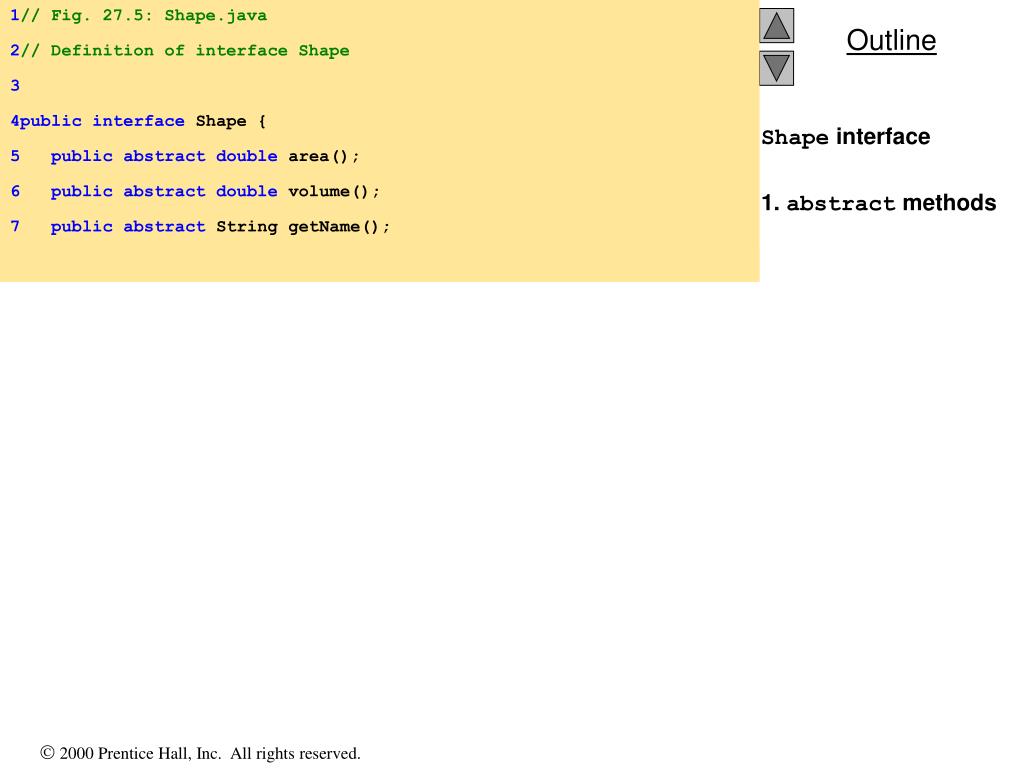Click the Prentice Hall copyright notice
1024x768 pixels.
coord(200,753)
